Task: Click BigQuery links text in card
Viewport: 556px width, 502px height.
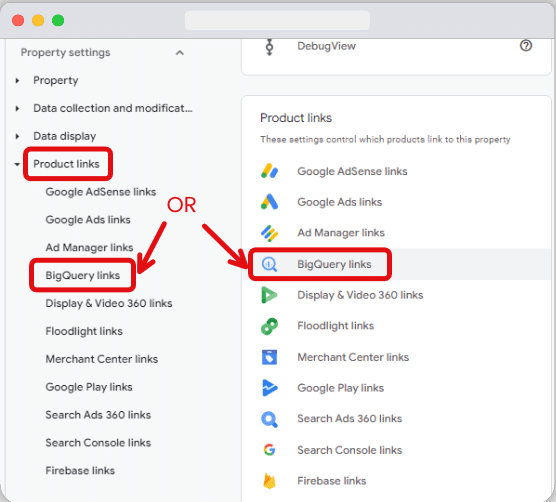Action: click(x=334, y=264)
